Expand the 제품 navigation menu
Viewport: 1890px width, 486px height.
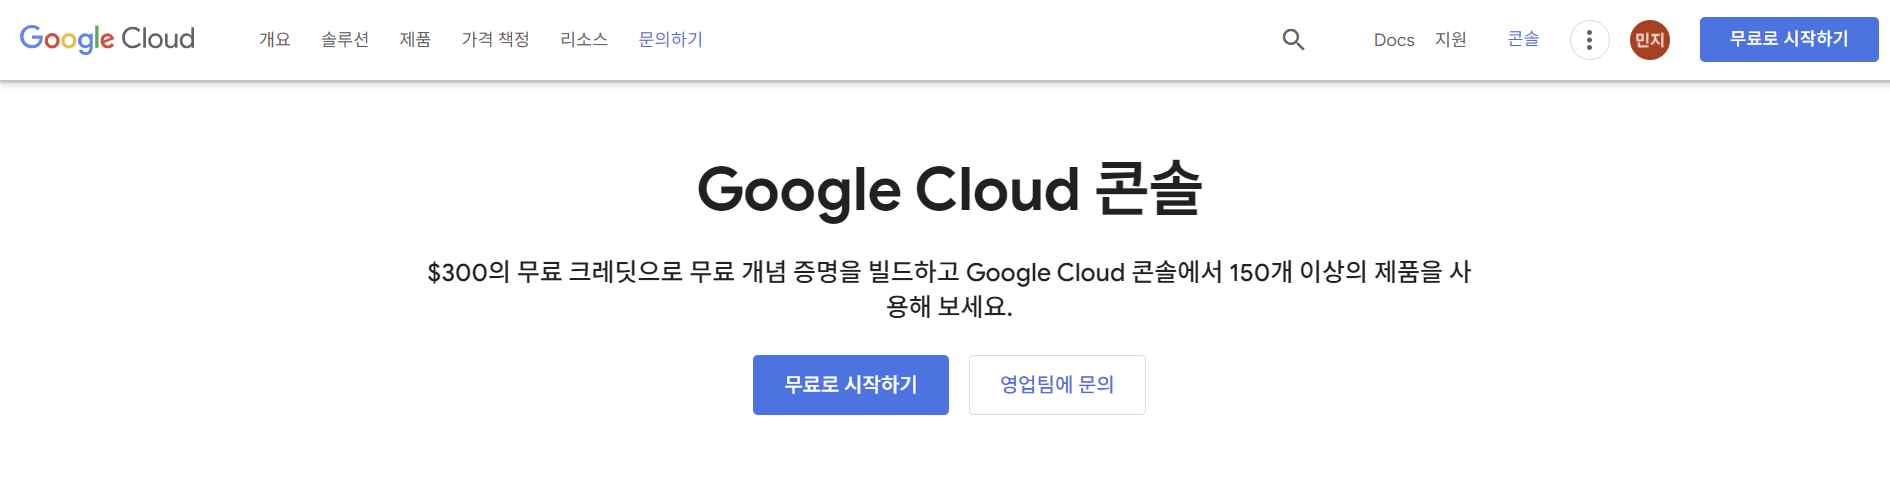[x=415, y=39]
